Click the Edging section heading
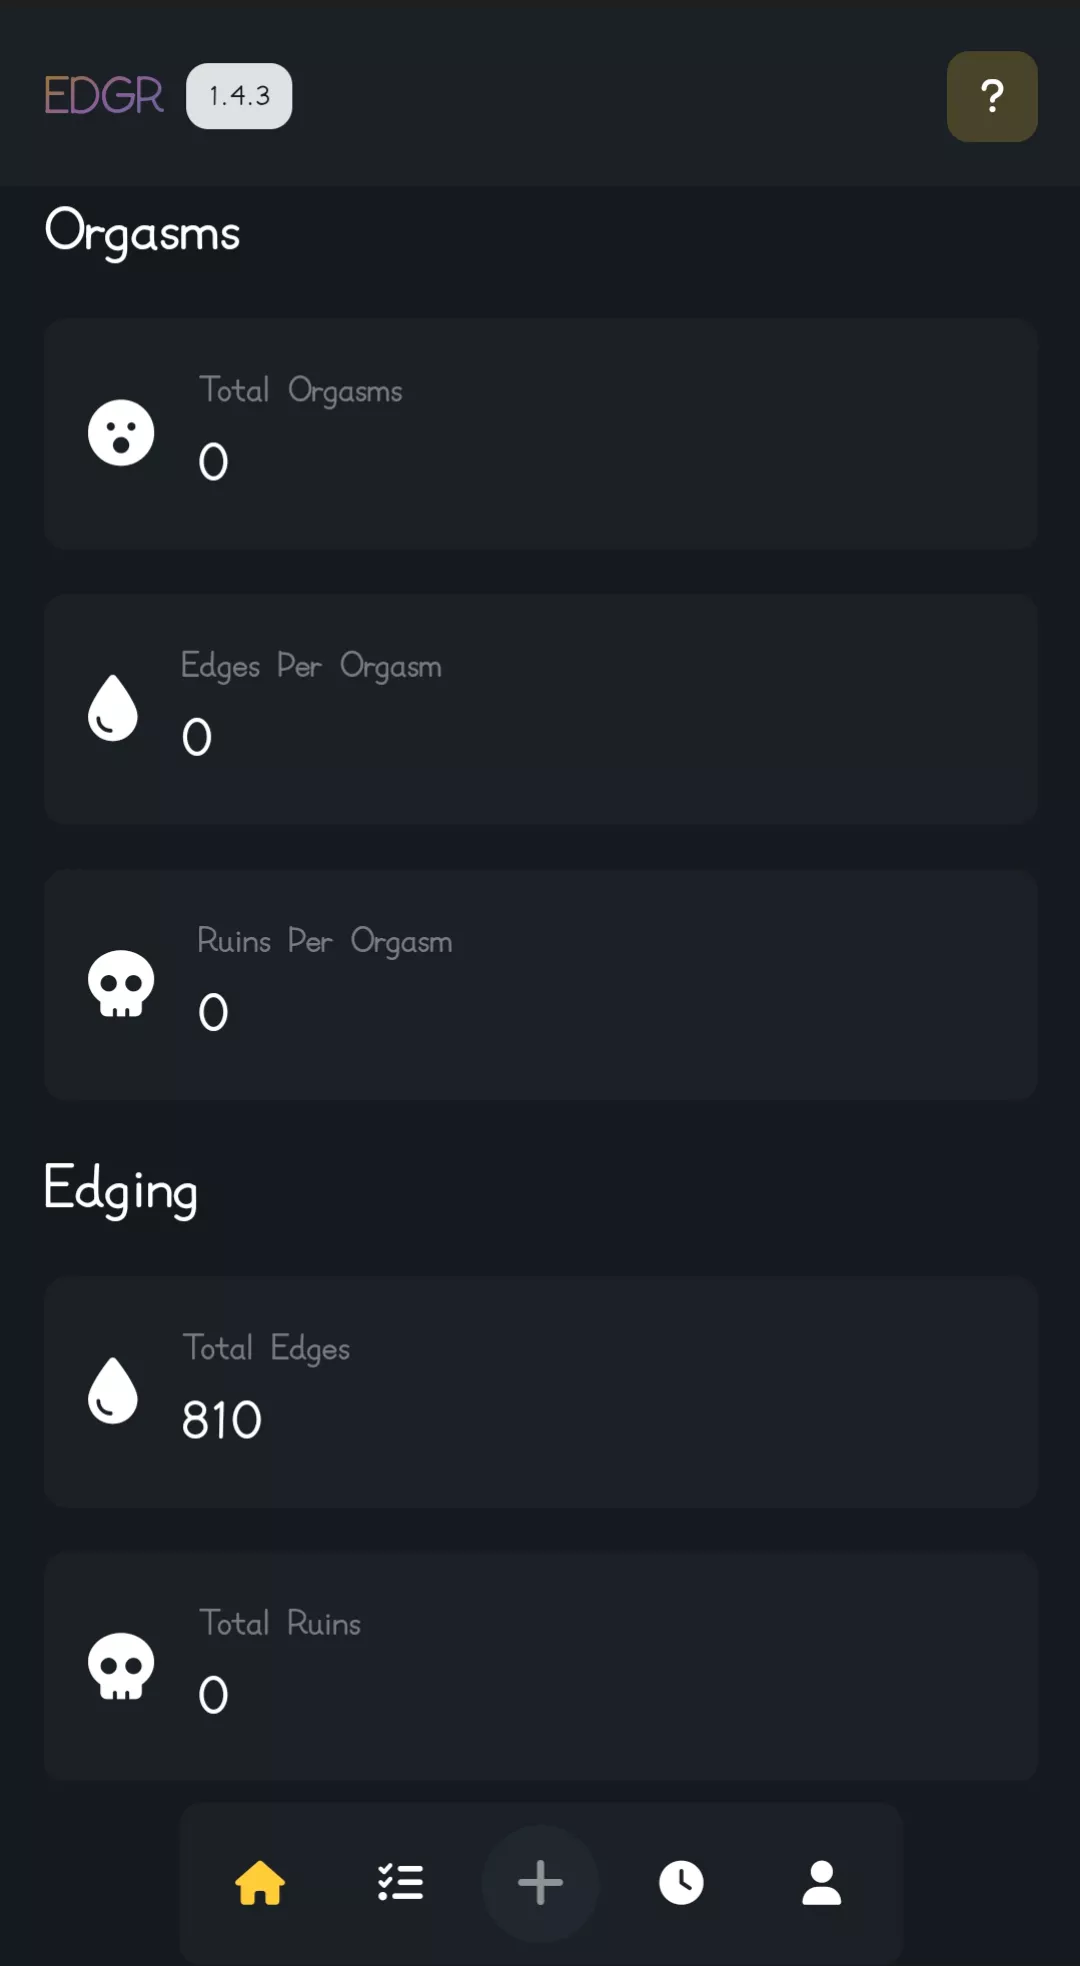The image size is (1080, 1966). click(x=120, y=1190)
